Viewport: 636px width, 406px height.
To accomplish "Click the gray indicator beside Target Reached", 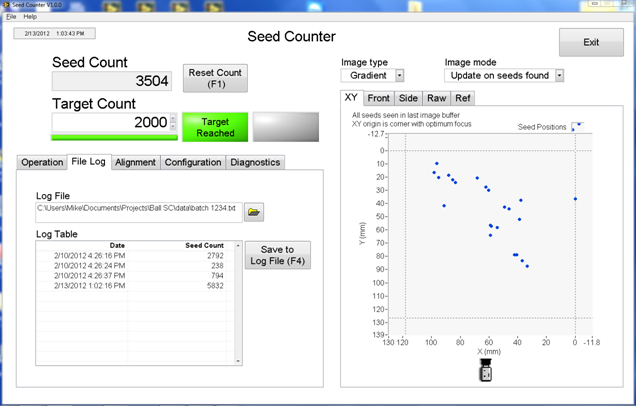I will coord(285,126).
